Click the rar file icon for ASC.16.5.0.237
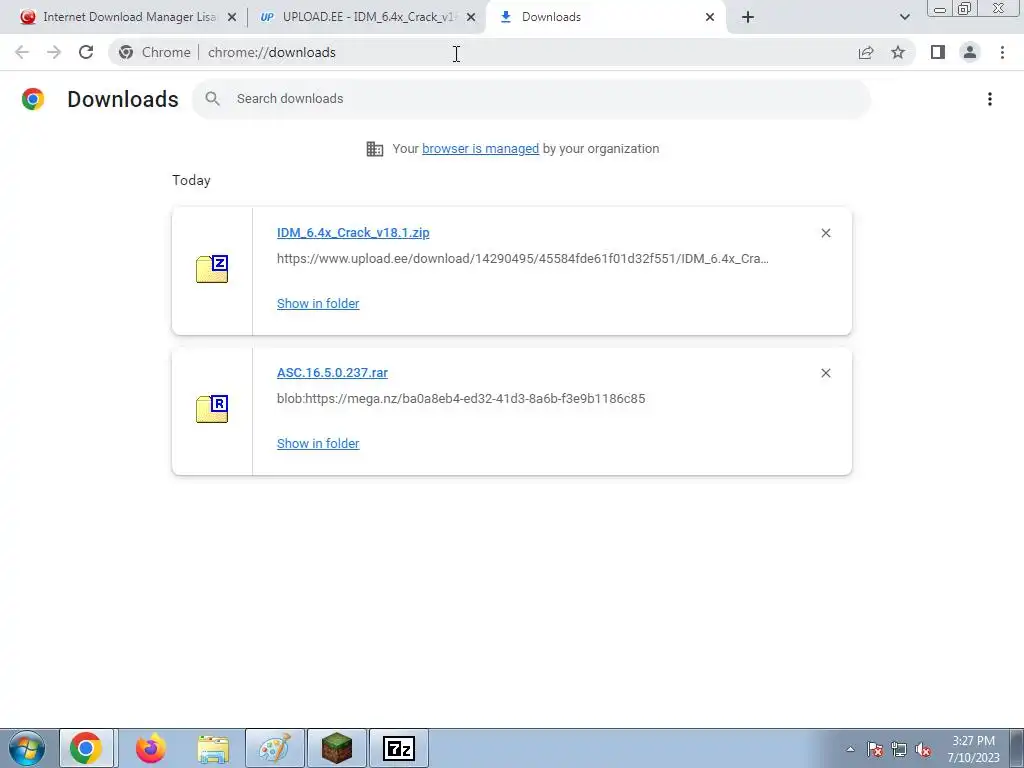The image size is (1024, 768). click(212, 409)
